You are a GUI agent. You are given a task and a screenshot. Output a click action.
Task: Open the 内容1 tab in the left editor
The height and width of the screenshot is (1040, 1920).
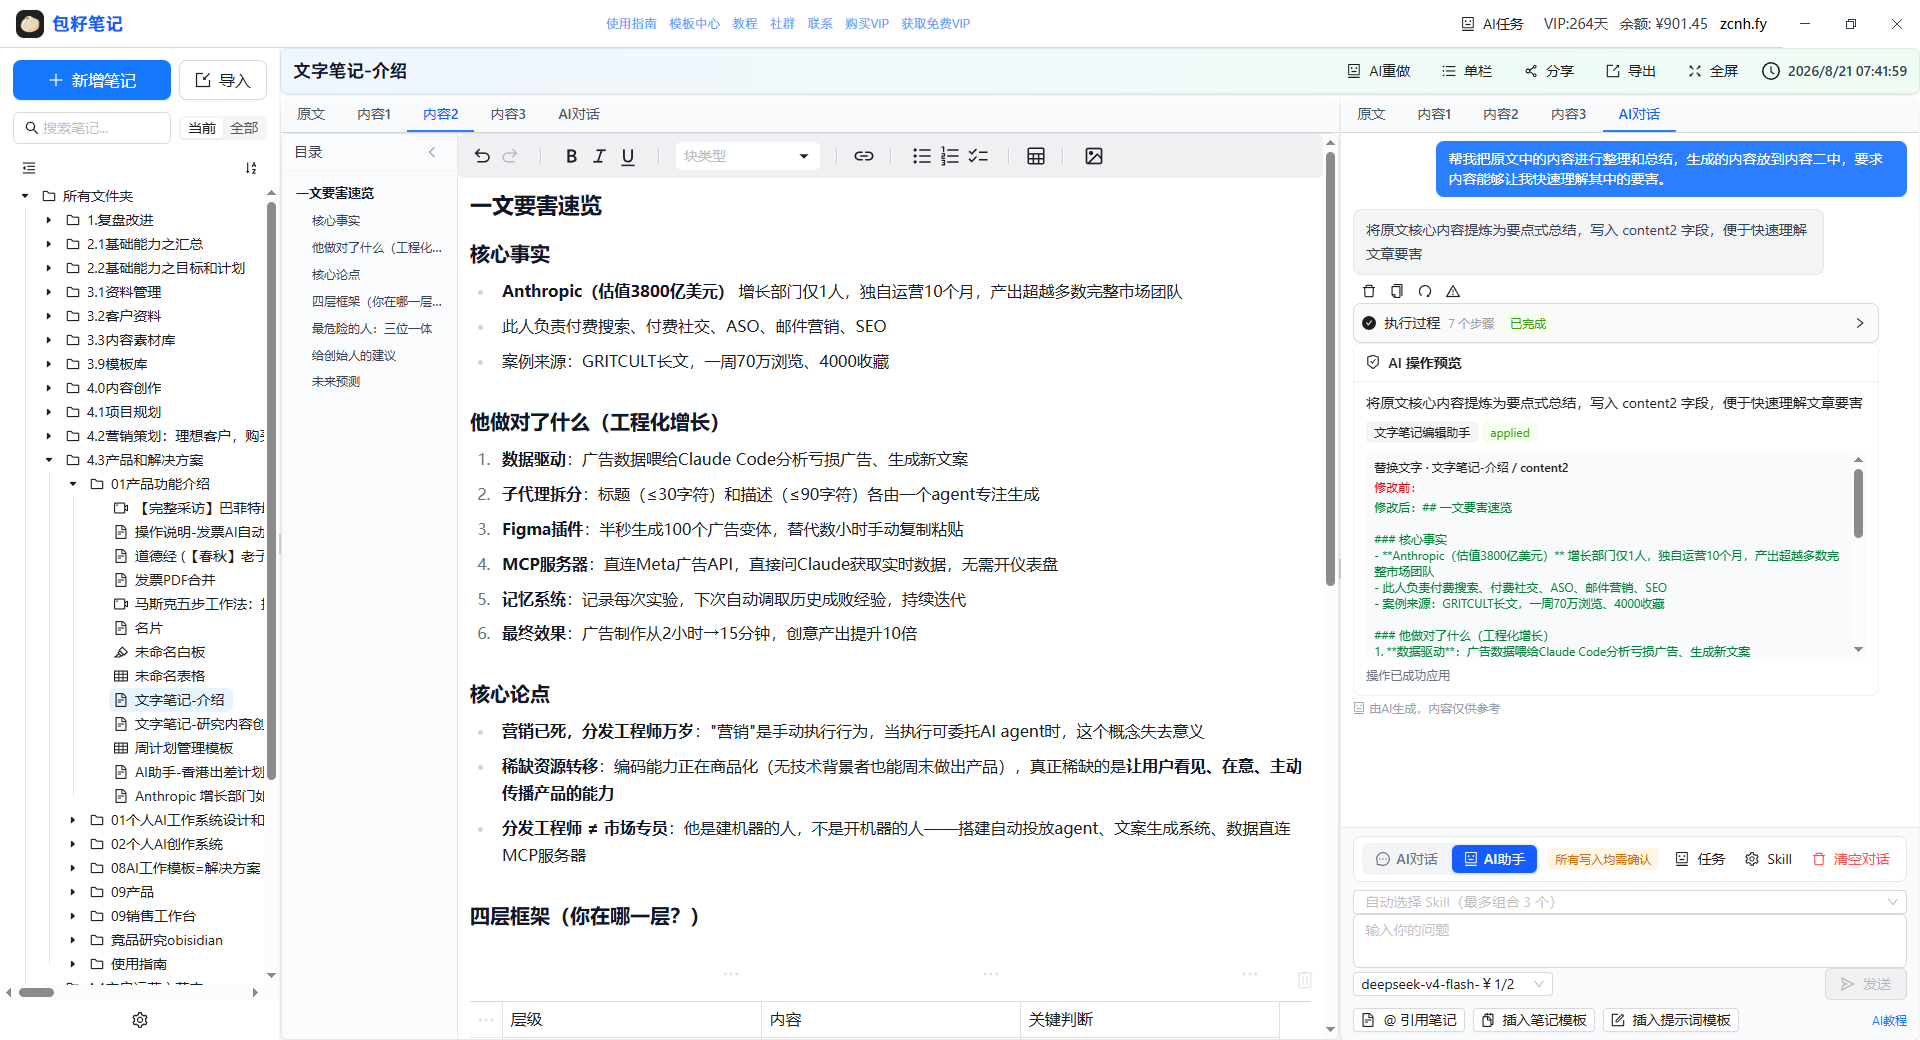click(374, 114)
